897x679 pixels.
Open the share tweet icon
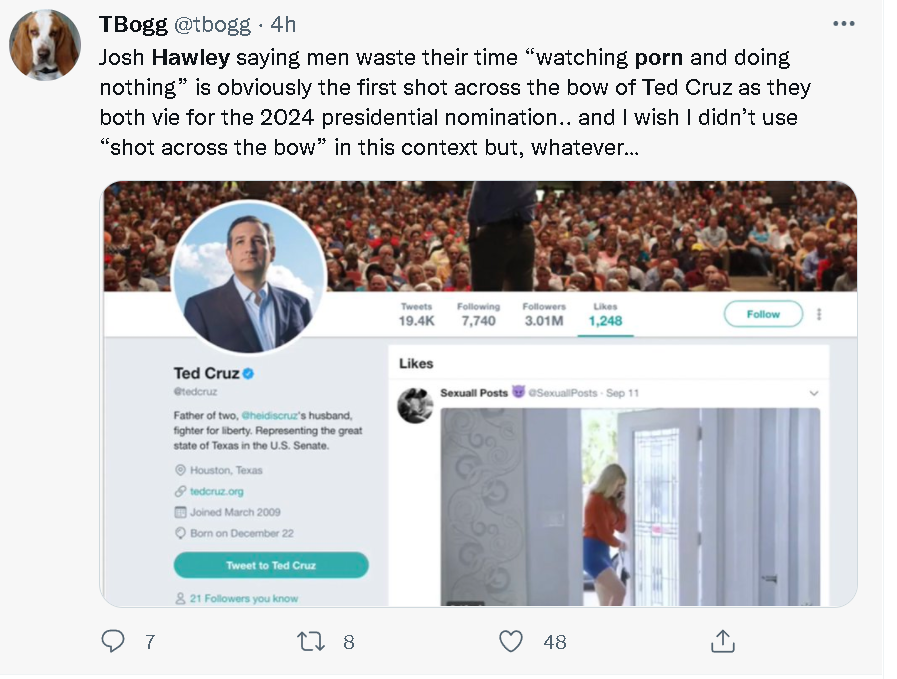click(x=722, y=641)
